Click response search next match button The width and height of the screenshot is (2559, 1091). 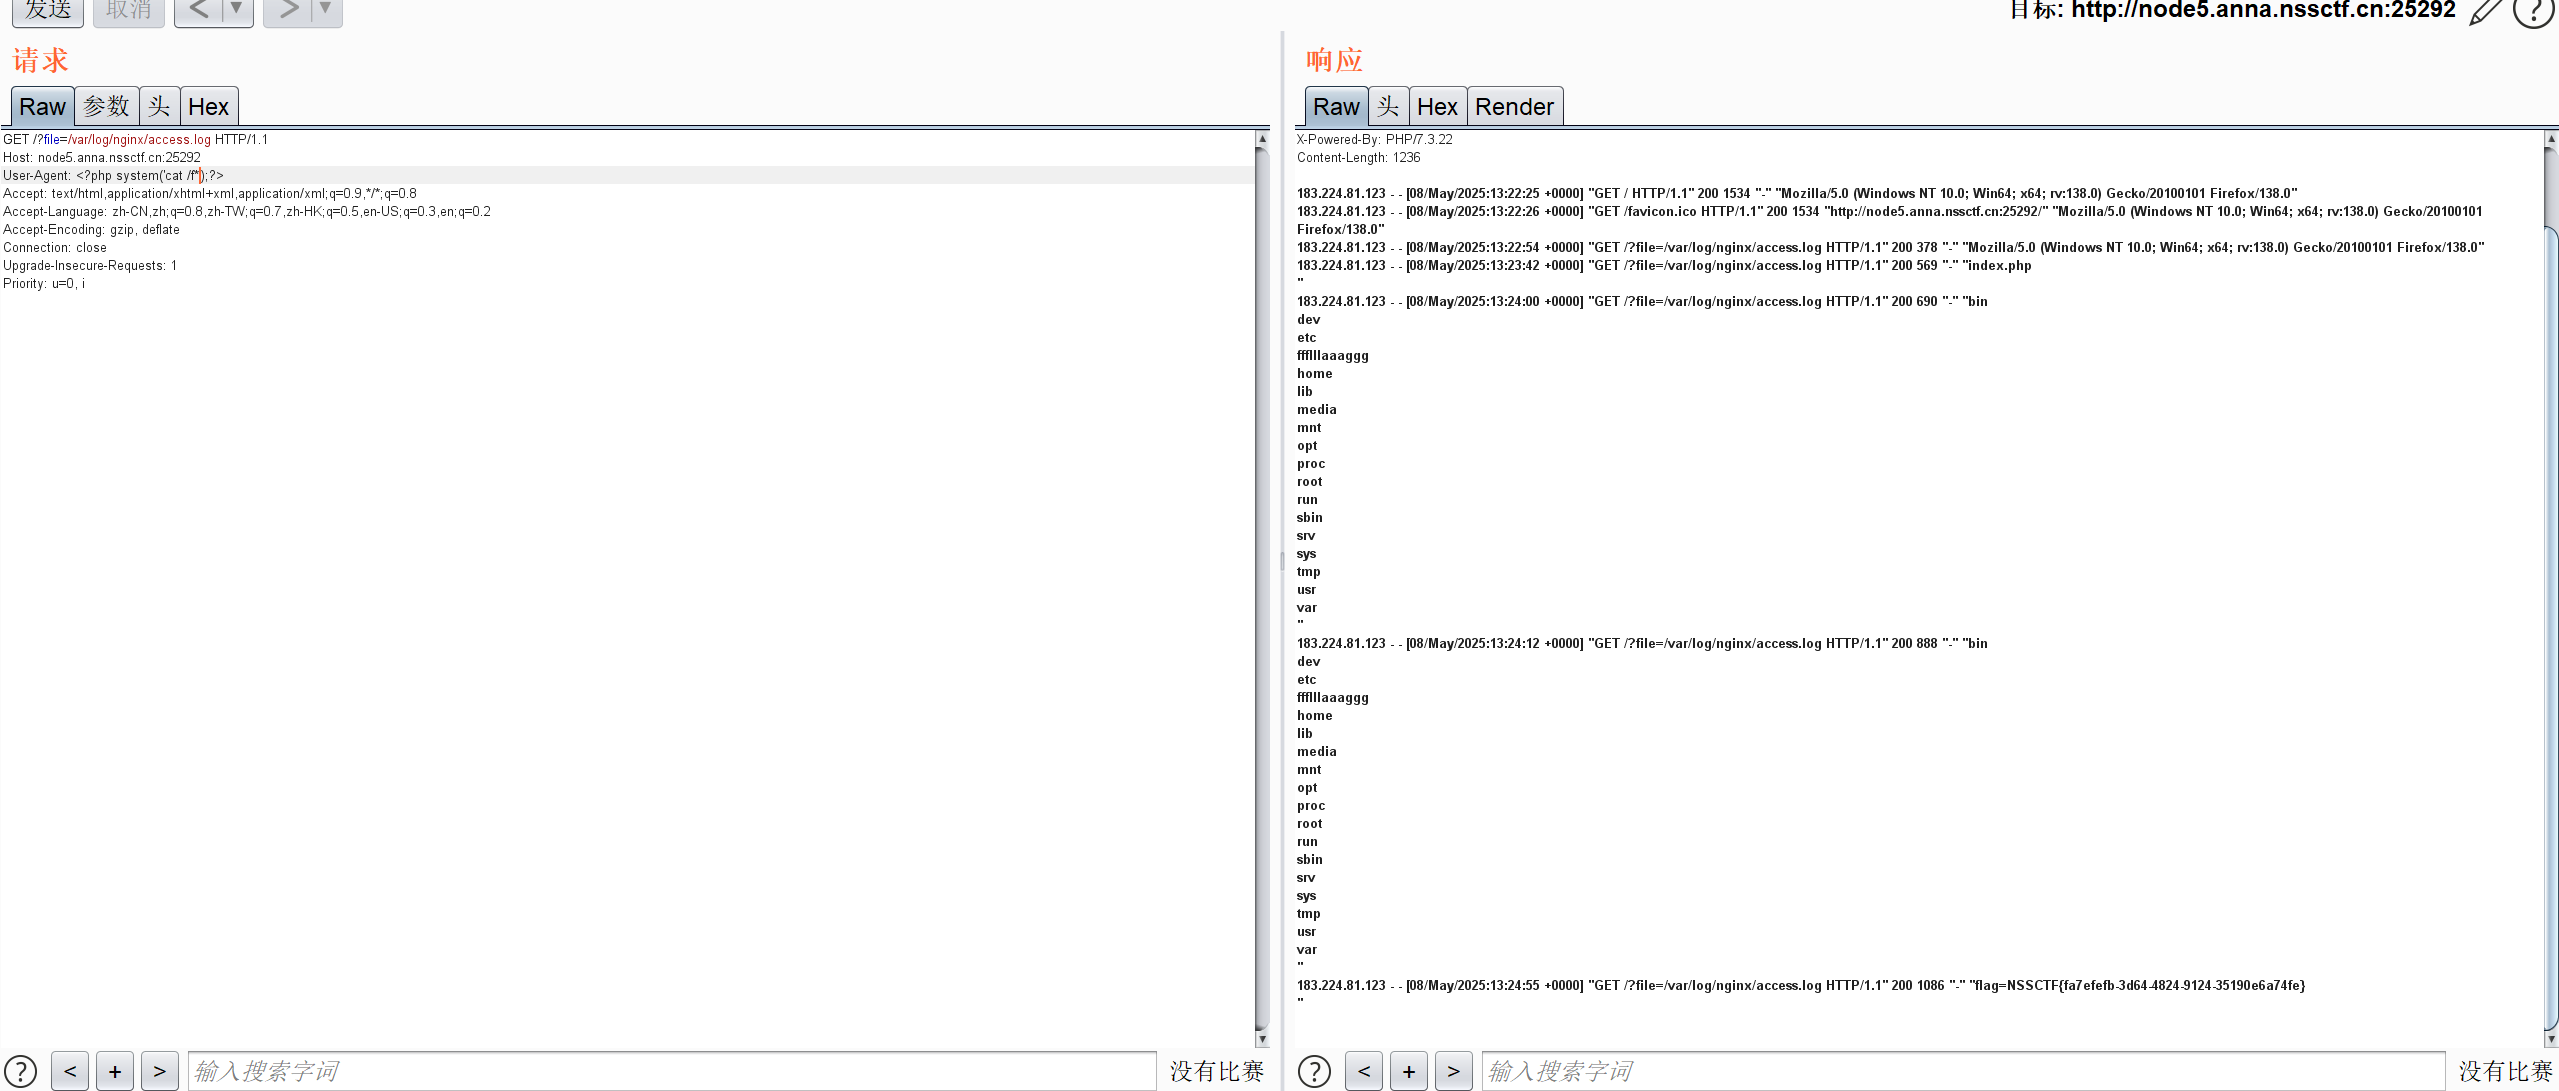click(x=1453, y=1071)
